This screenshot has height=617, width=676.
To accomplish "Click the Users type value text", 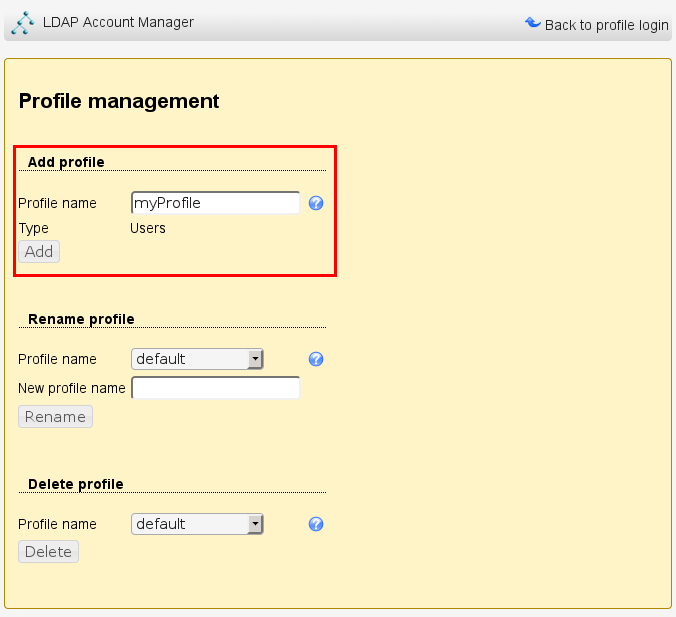I will (148, 228).
